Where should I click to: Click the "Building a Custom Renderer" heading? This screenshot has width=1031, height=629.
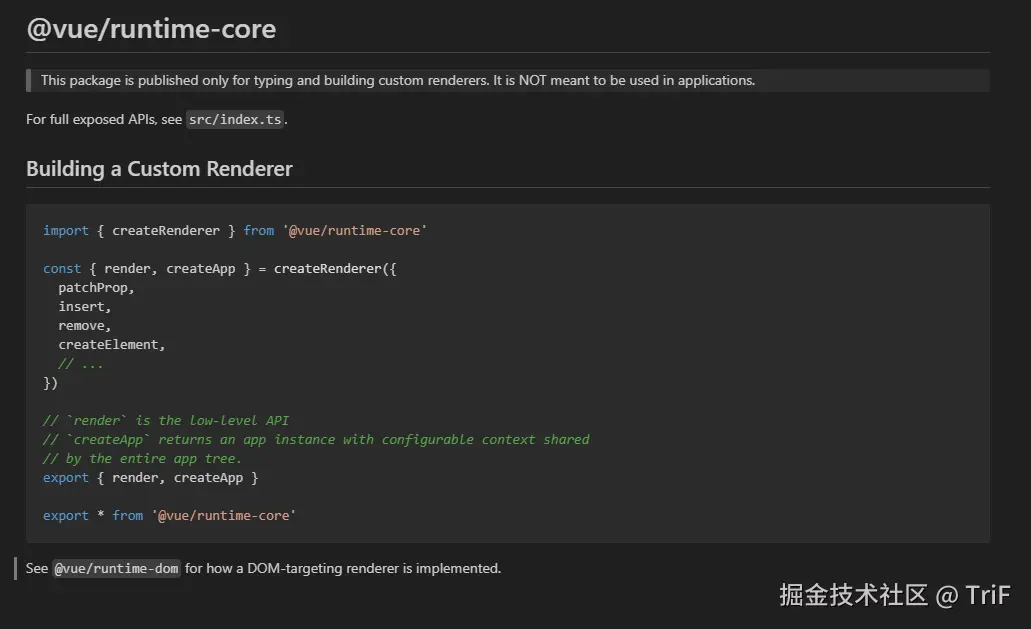(x=159, y=169)
